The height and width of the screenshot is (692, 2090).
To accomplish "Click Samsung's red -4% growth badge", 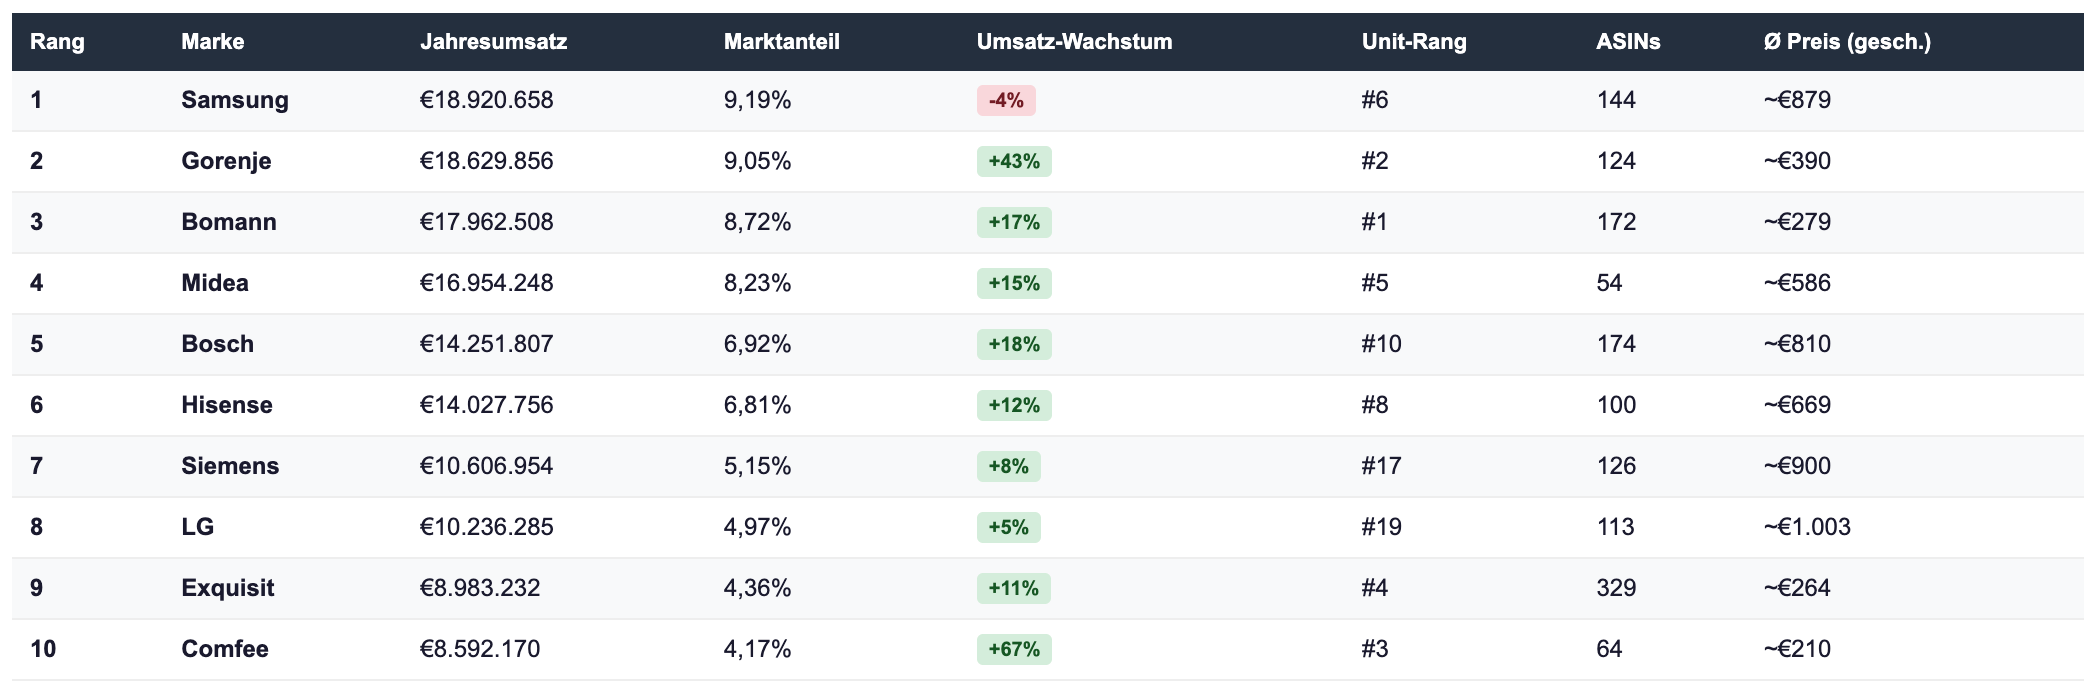I will (1006, 101).
